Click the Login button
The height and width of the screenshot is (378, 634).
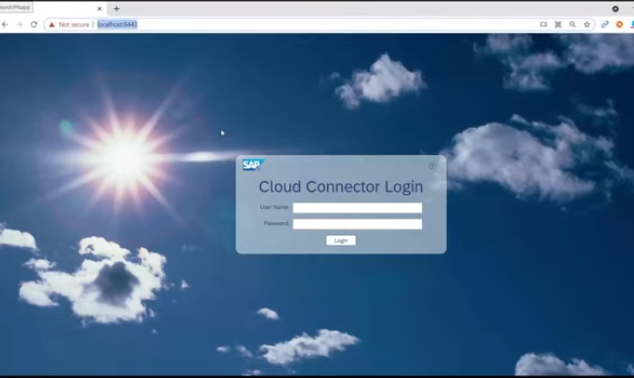click(341, 241)
